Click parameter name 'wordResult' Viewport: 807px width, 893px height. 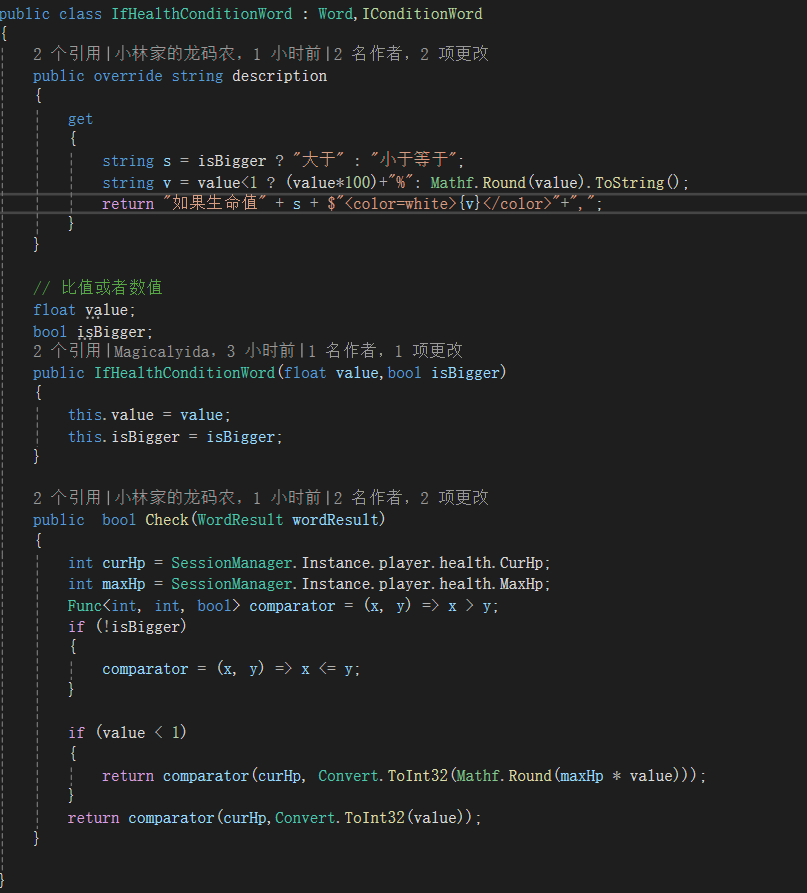coord(335,519)
